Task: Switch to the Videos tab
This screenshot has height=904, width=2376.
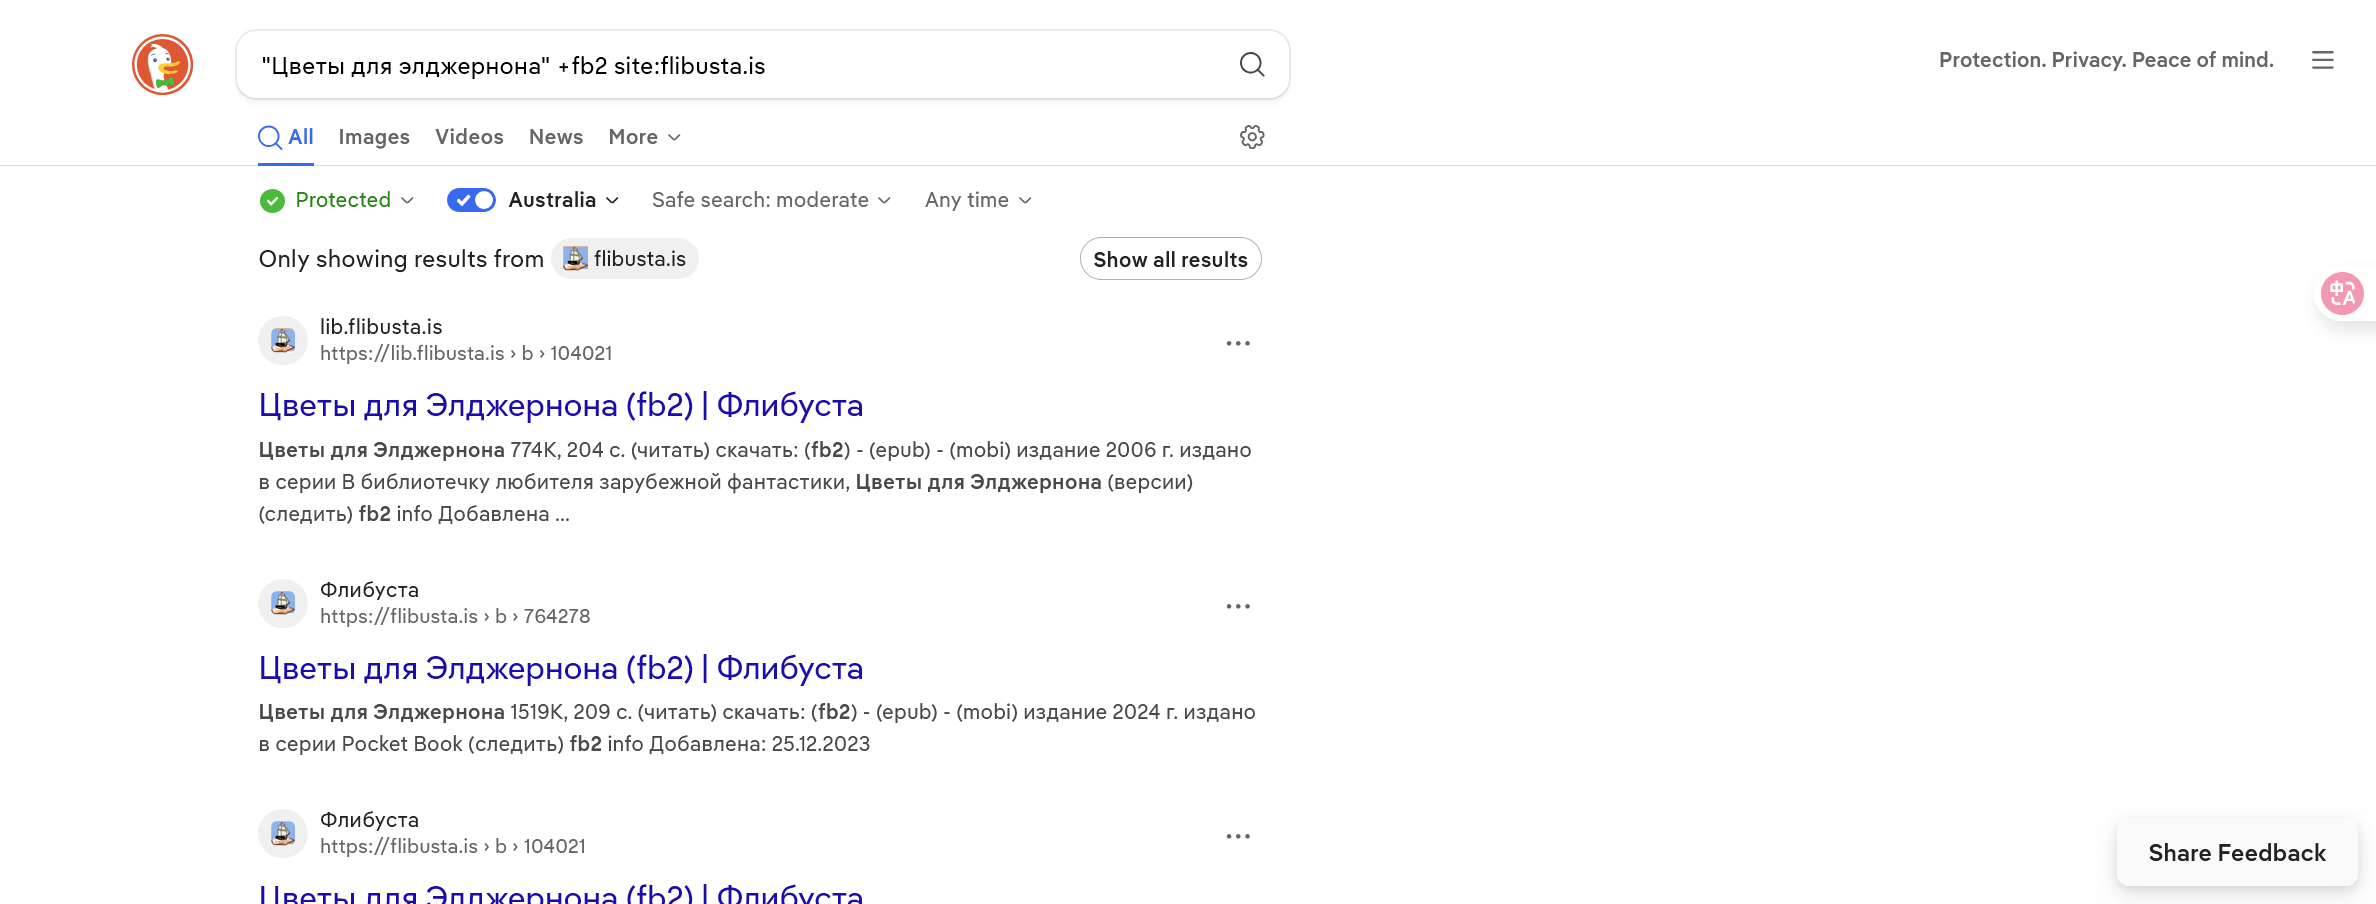Action: point(469,137)
